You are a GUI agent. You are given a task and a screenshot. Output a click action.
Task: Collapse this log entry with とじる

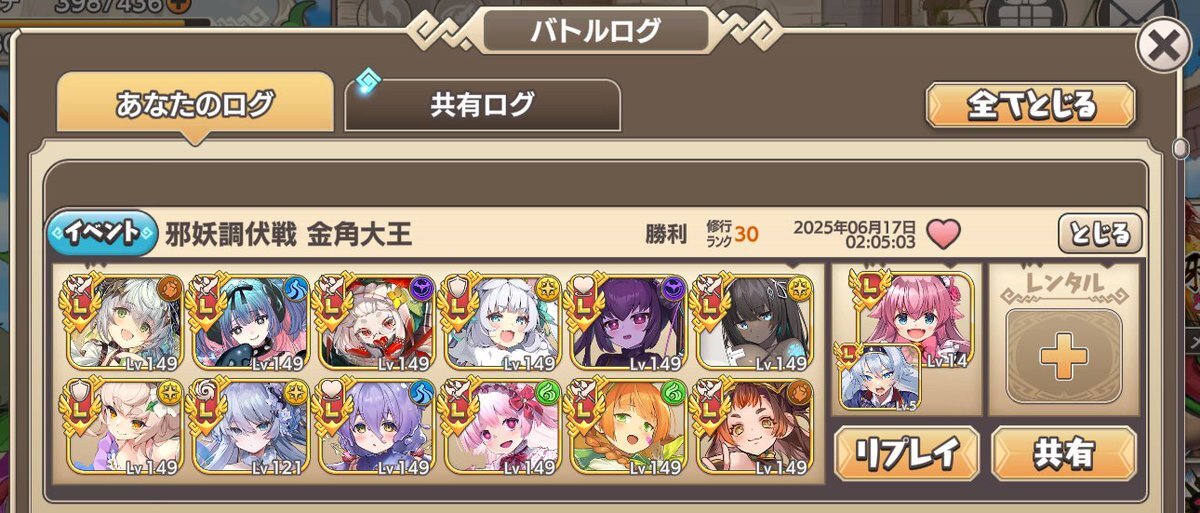point(1100,234)
